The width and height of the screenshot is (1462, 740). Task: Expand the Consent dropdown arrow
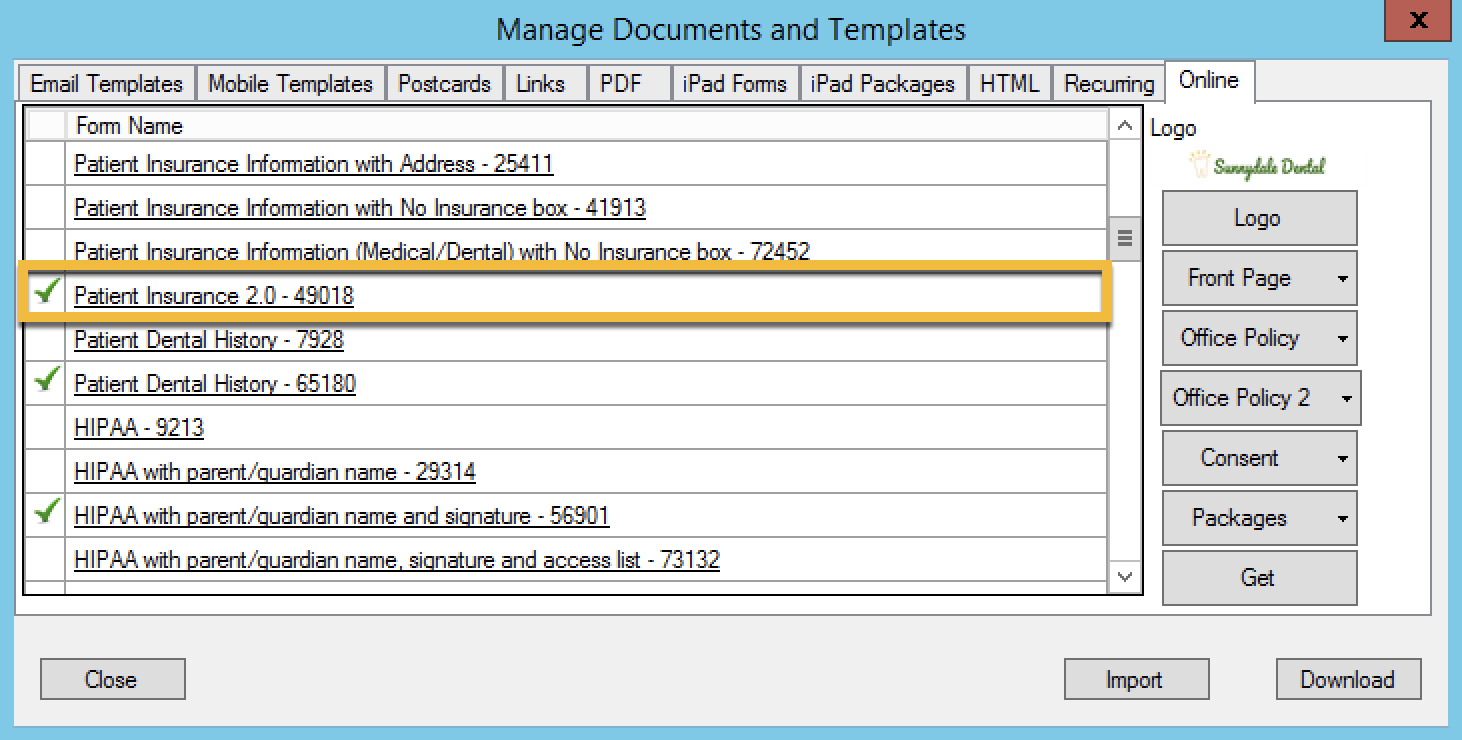coord(1342,459)
